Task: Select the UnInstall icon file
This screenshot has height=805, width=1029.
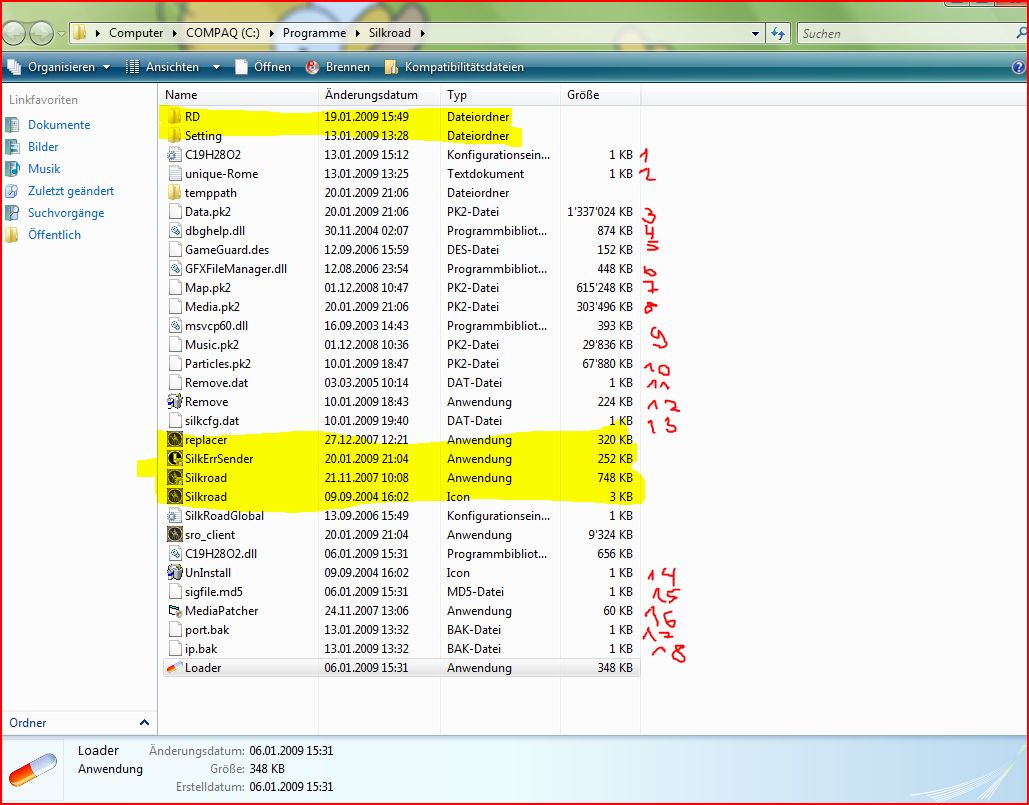Action: click(x=174, y=573)
